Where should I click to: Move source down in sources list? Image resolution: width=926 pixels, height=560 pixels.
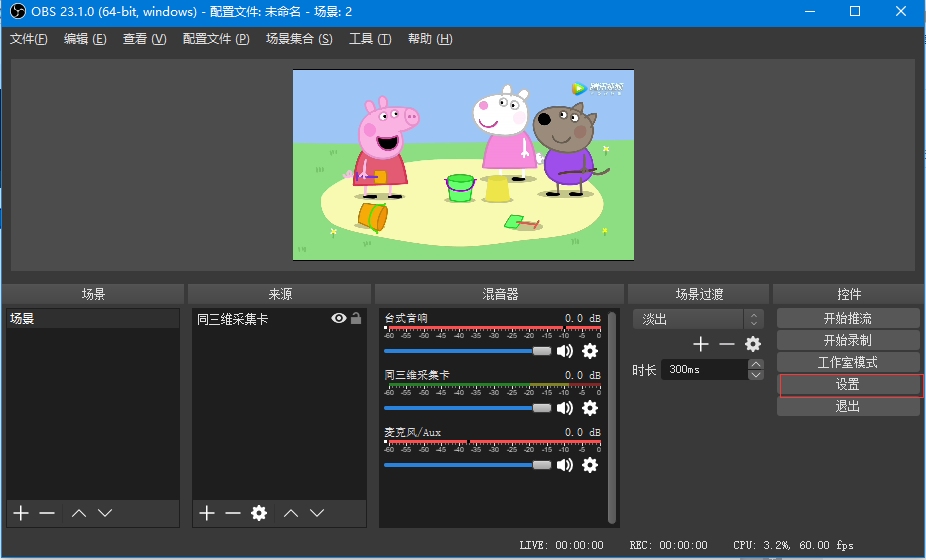coord(317,513)
